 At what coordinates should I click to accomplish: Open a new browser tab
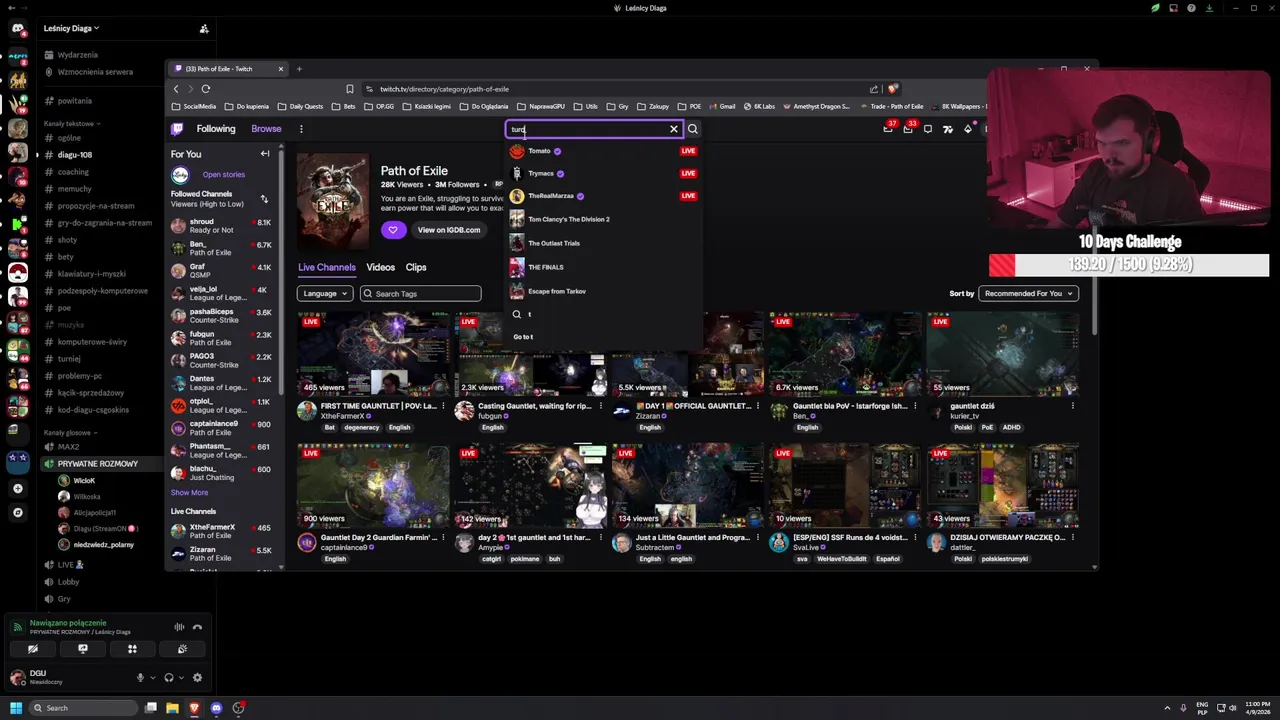299,69
